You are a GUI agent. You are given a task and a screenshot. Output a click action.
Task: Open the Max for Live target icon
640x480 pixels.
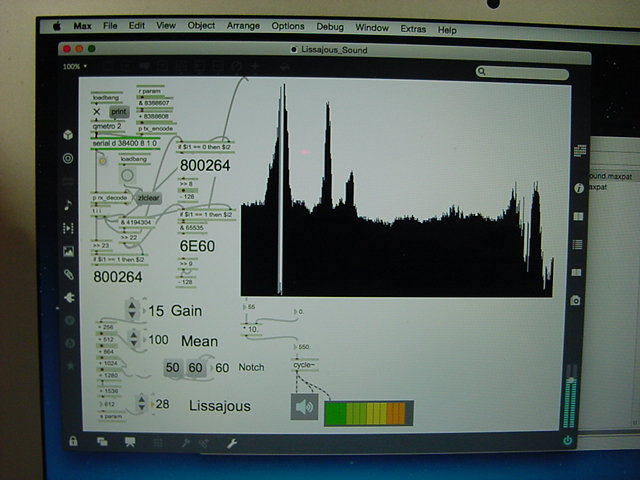[x=68, y=158]
